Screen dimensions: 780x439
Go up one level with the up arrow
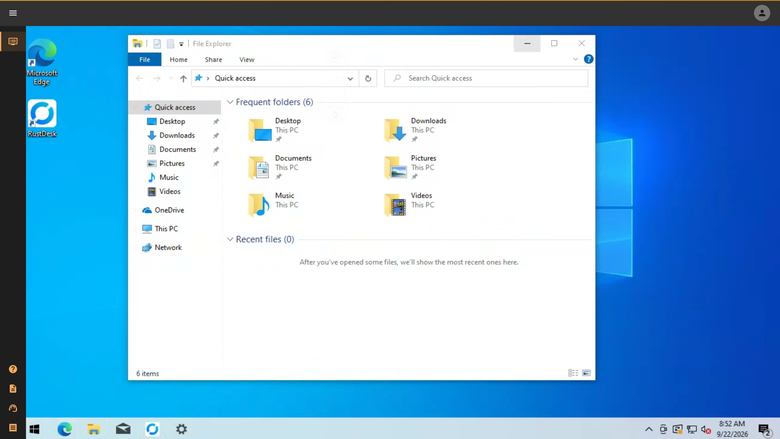coord(183,79)
